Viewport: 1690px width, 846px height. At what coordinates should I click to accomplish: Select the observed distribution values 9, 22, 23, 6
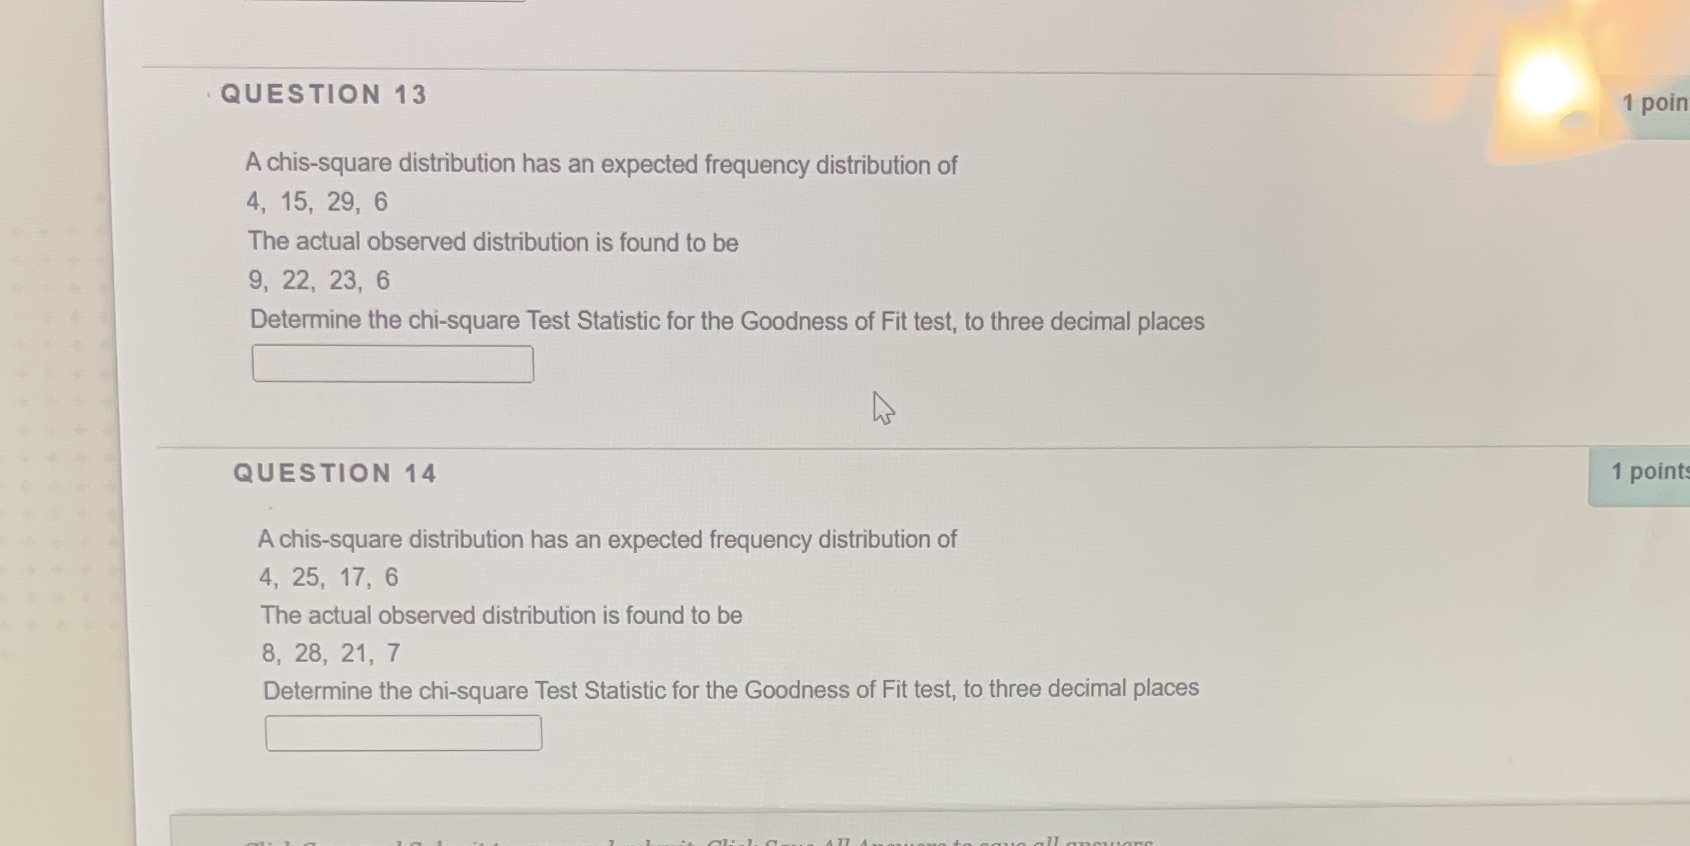tap(320, 281)
